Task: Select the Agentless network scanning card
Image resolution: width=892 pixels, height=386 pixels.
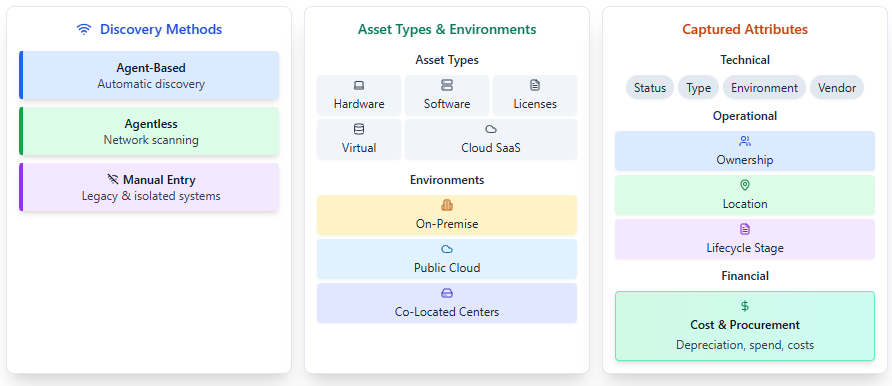Action: tap(149, 131)
